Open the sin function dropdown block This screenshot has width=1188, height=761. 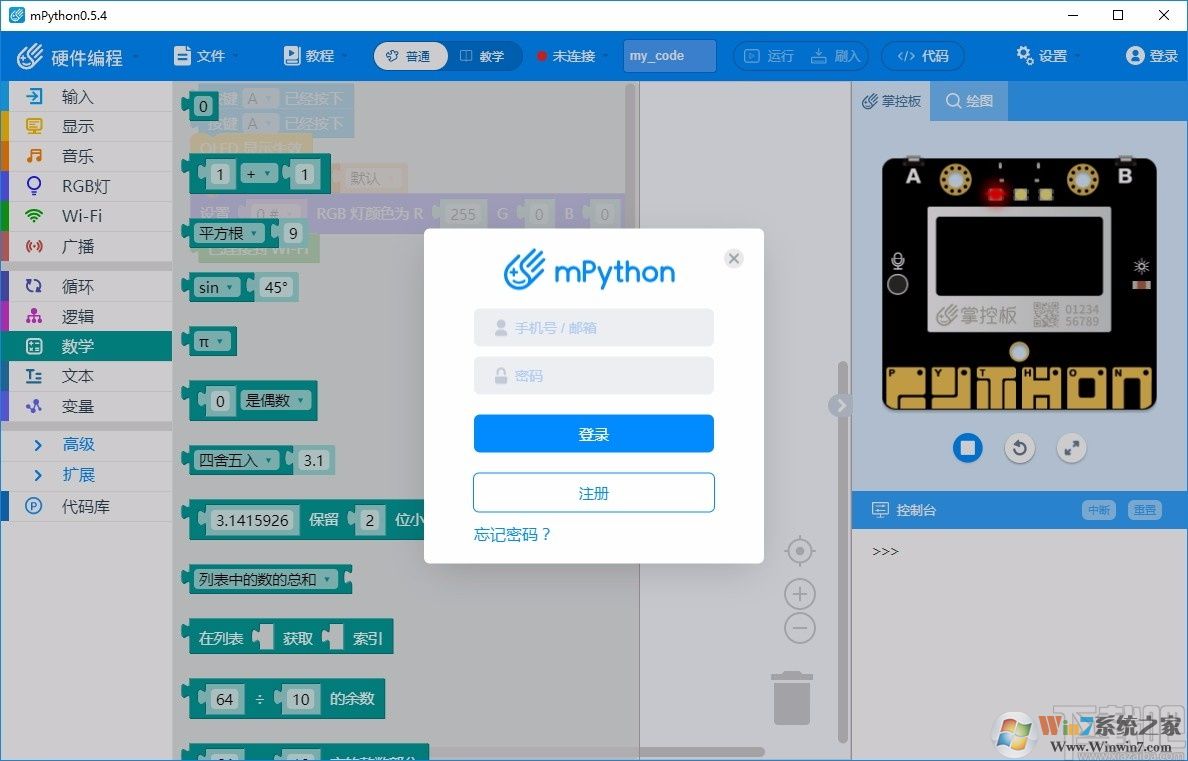(218, 287)
